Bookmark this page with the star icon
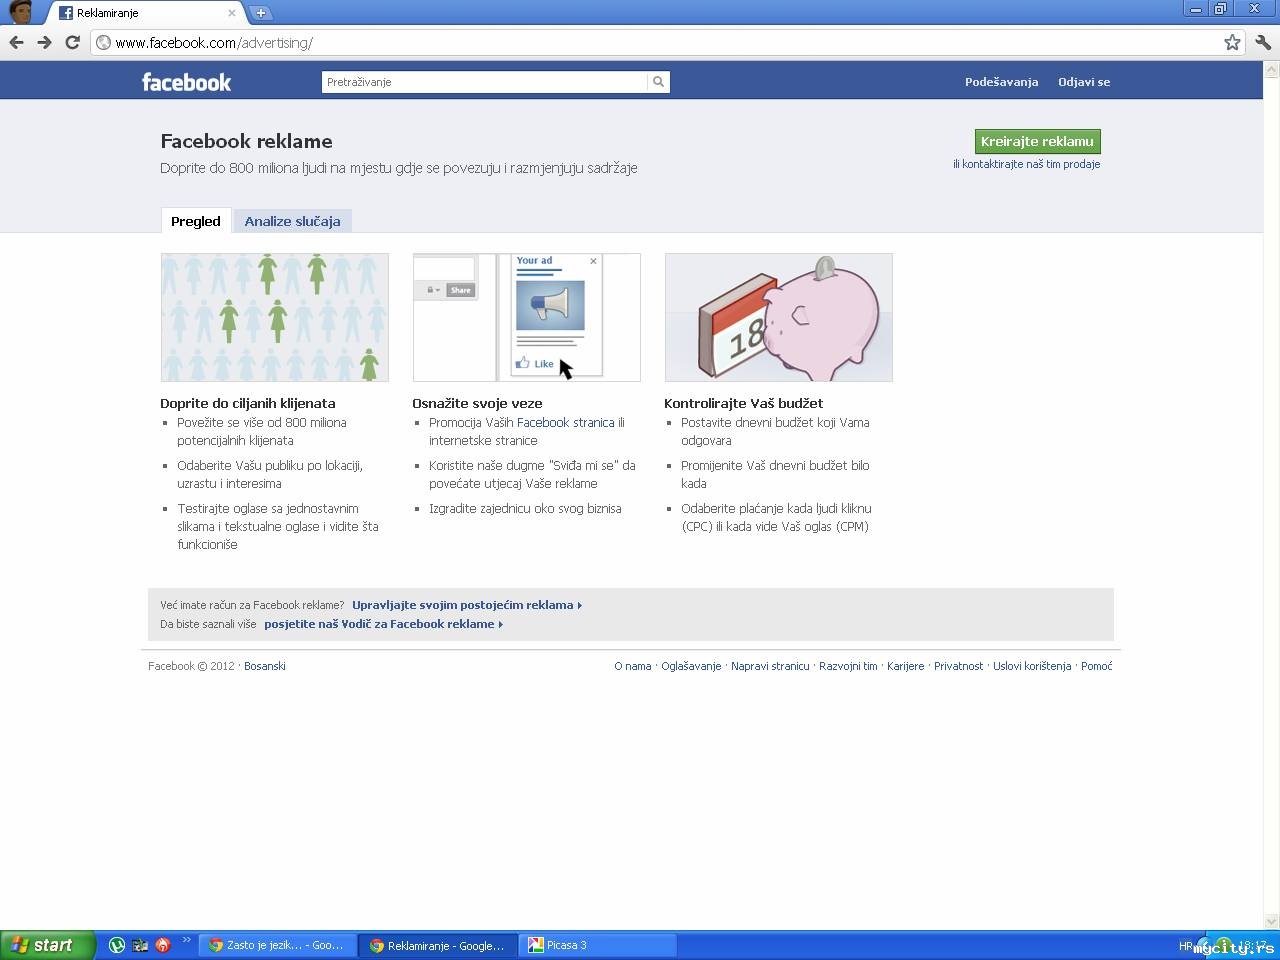 pos(1232,42)
